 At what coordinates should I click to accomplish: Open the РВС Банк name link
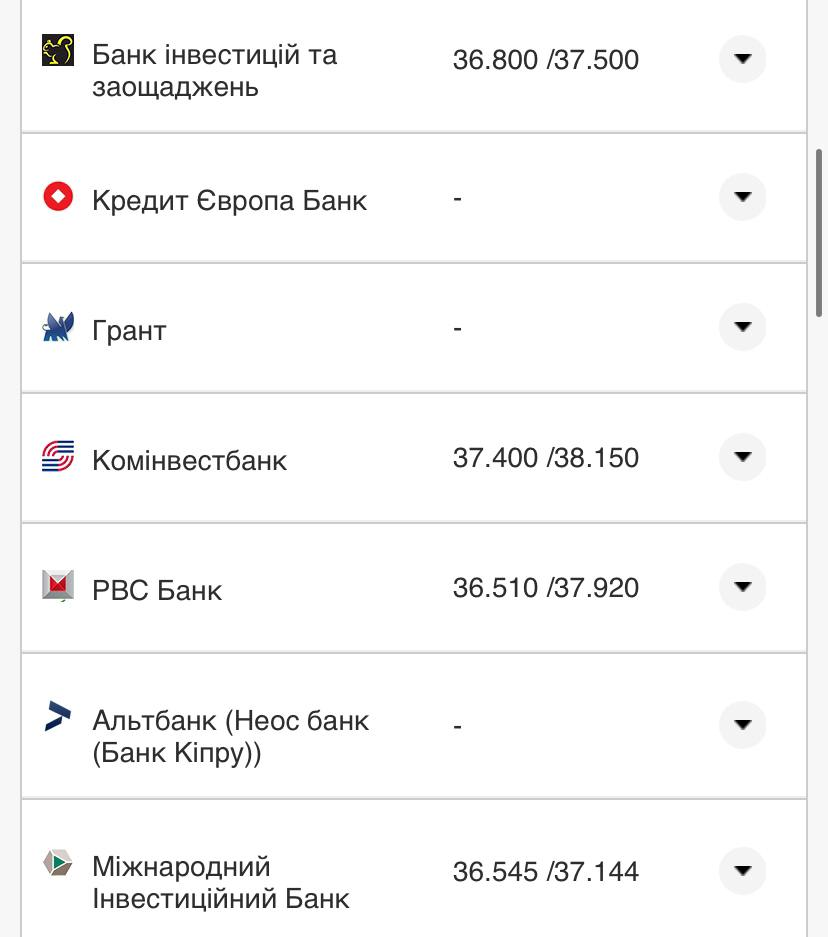point(157,590)
